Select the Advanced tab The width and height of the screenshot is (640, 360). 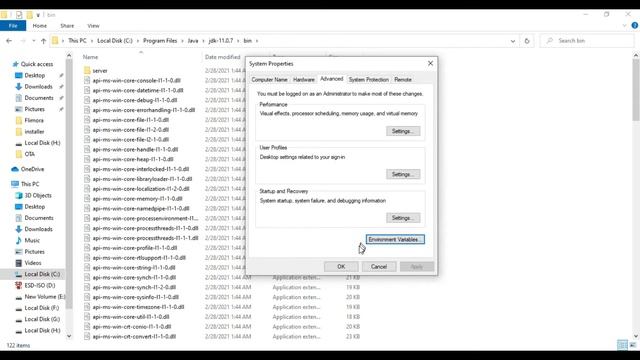click(x=331, y=79)
